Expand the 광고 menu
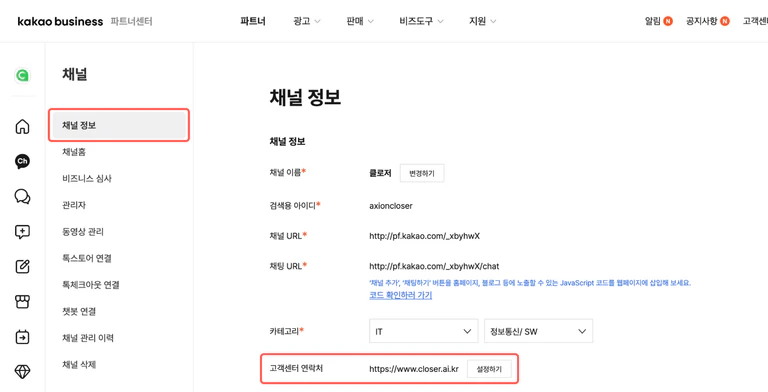The width and height of the screenshot is (768, 392). click(307, 21)
